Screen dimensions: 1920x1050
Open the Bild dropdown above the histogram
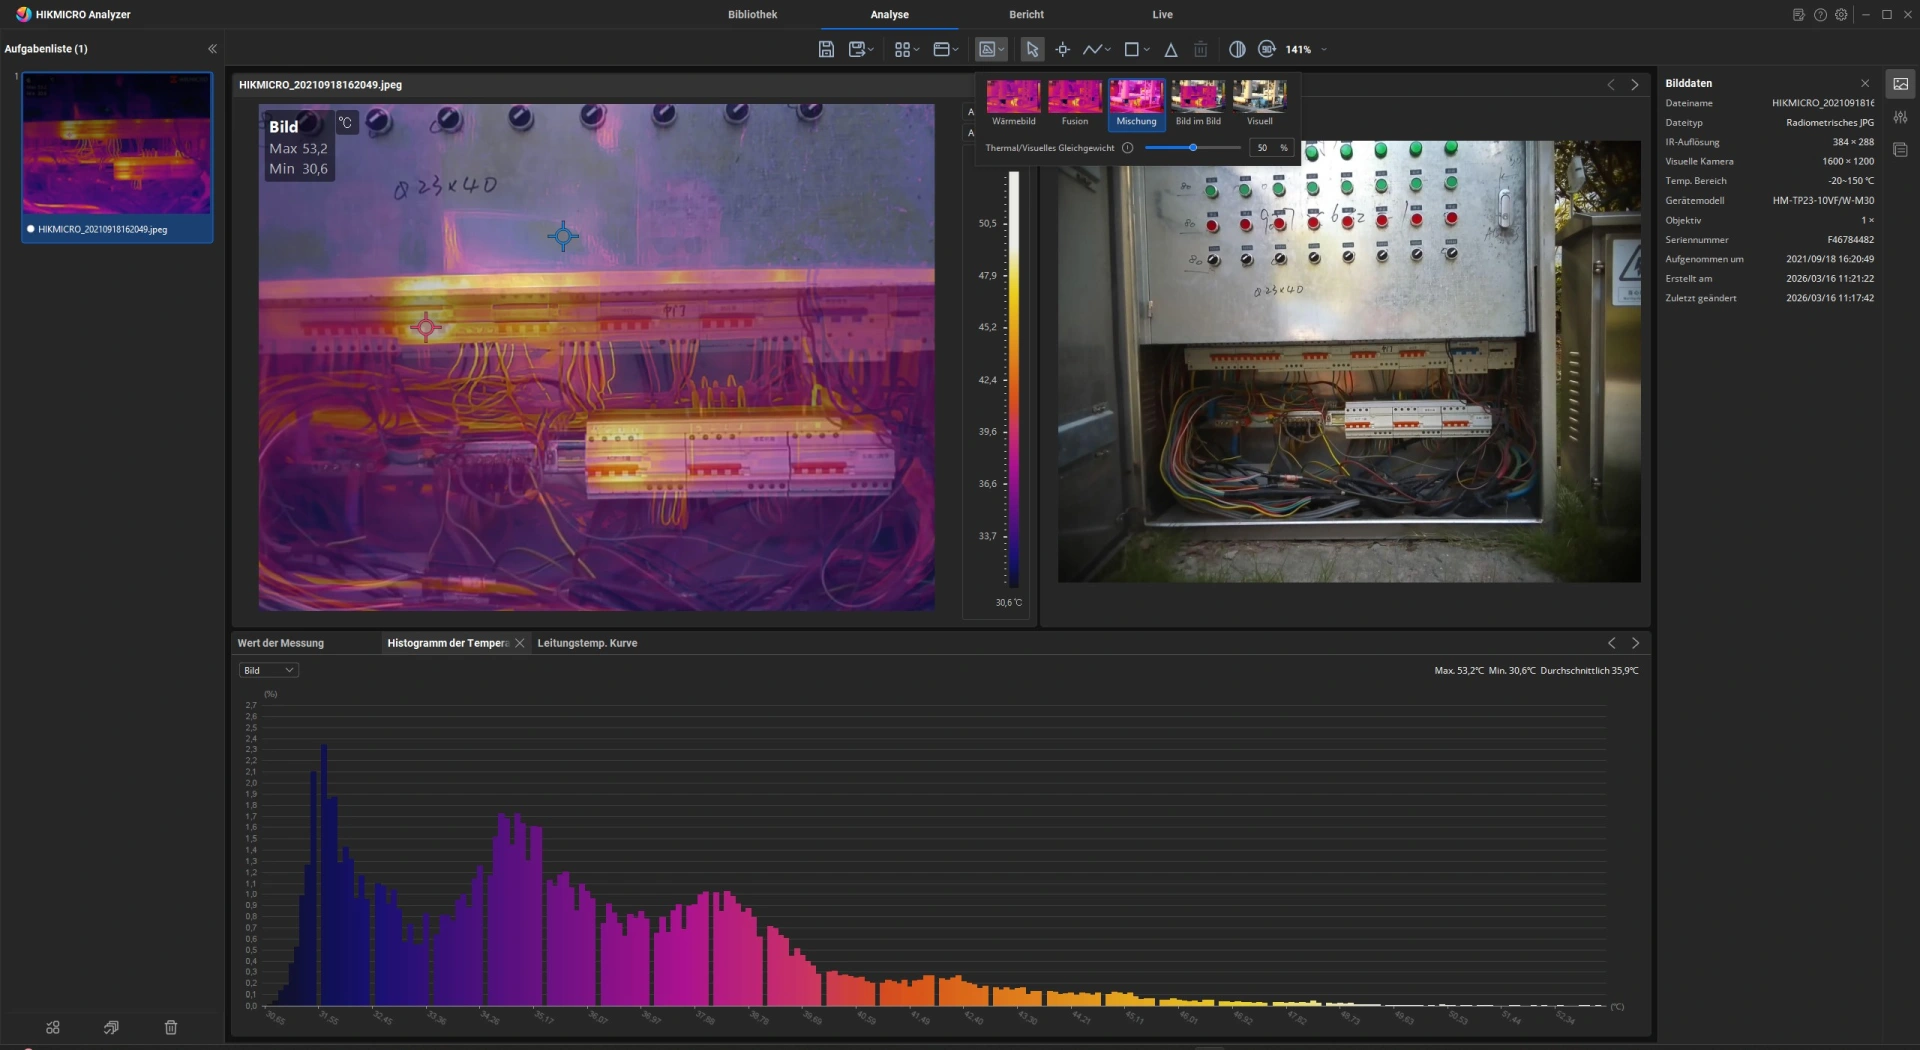(268, 670)
